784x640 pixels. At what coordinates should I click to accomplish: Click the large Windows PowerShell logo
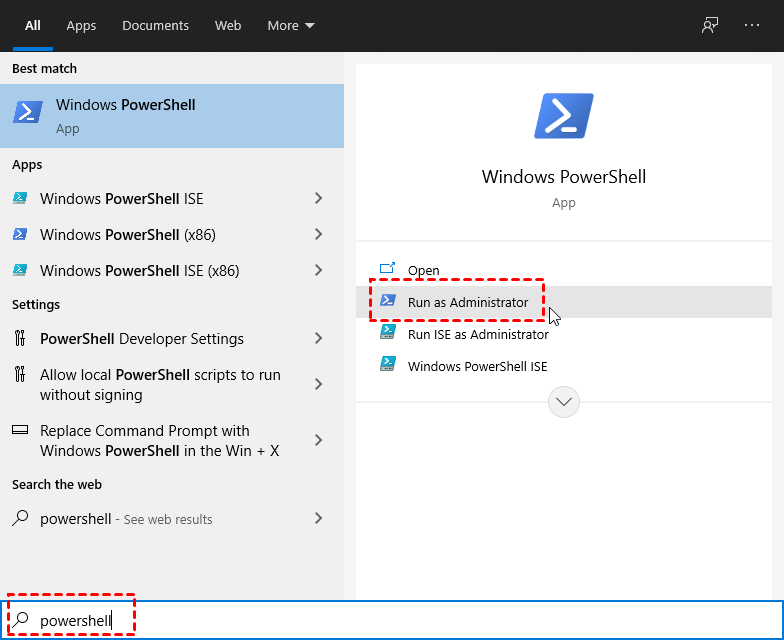(x=564, y=116)
